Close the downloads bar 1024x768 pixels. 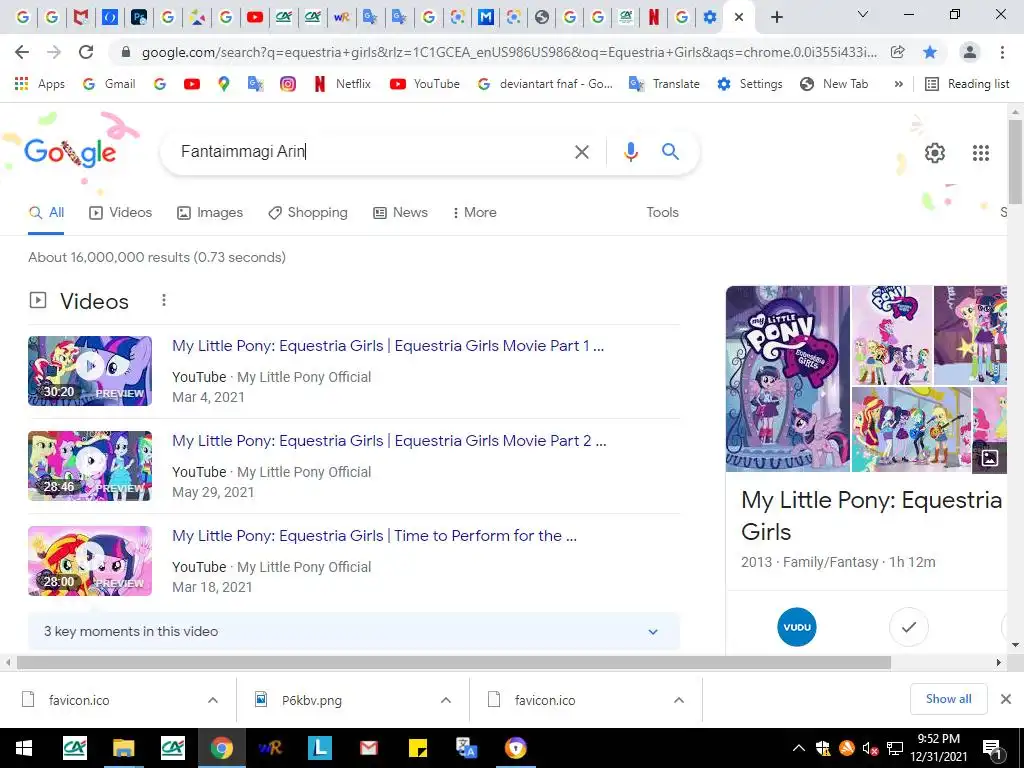1006,699
